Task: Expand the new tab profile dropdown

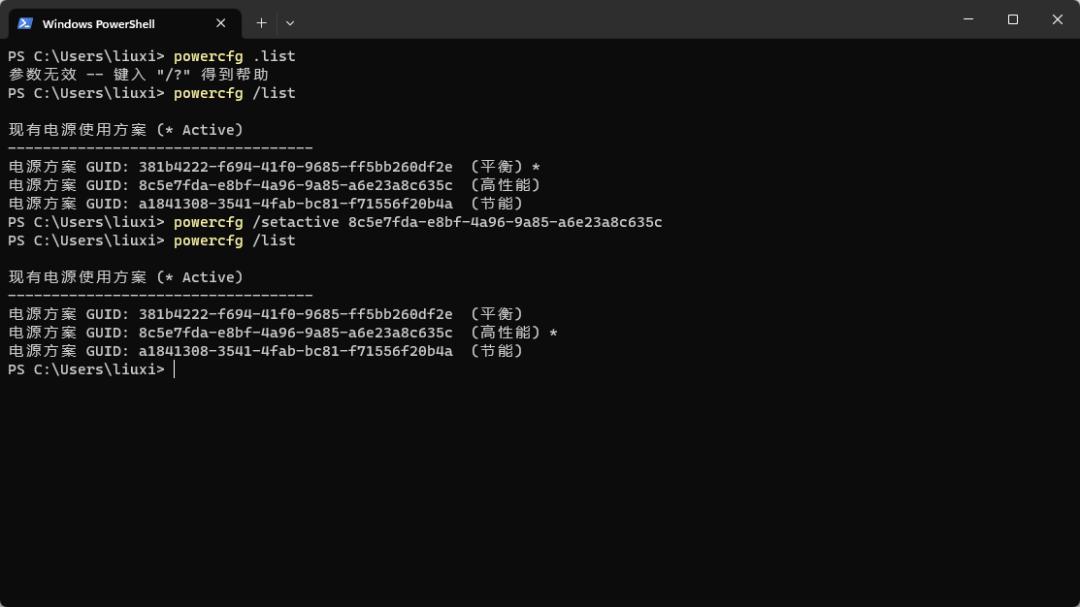Action: pos(290,23)
